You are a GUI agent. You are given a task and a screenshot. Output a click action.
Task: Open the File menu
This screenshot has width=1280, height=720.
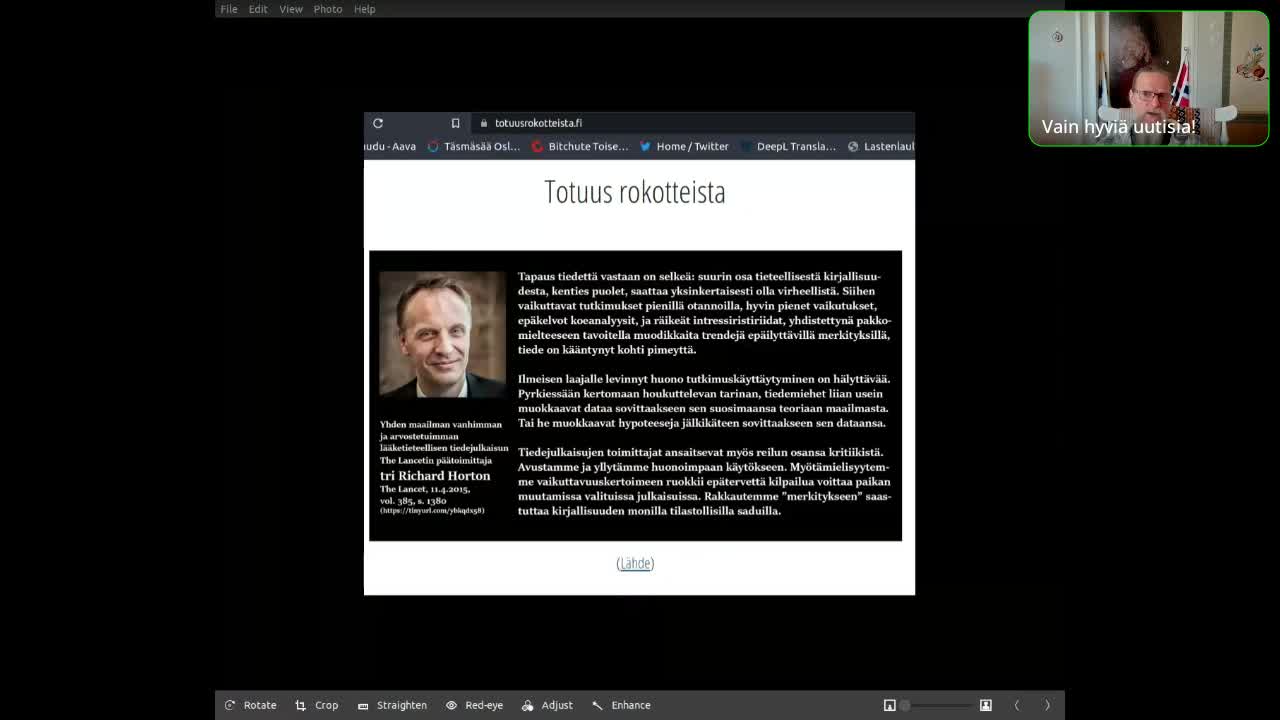pos(229,9)
